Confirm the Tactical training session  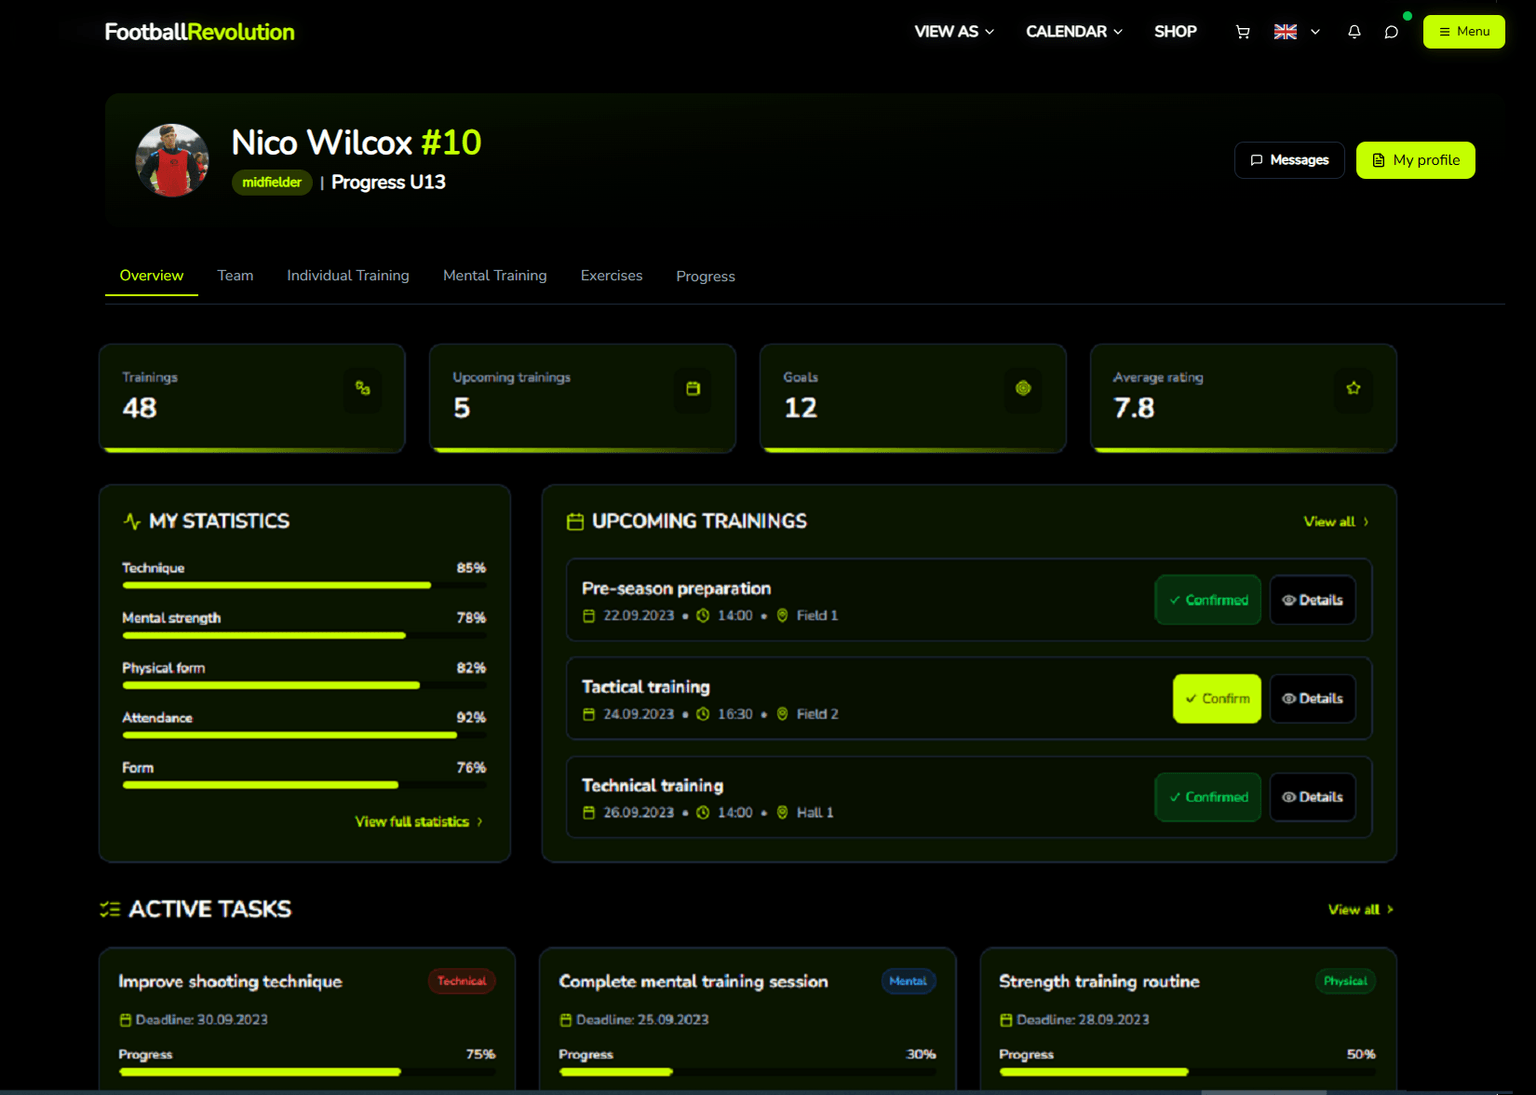point(1217,698)
